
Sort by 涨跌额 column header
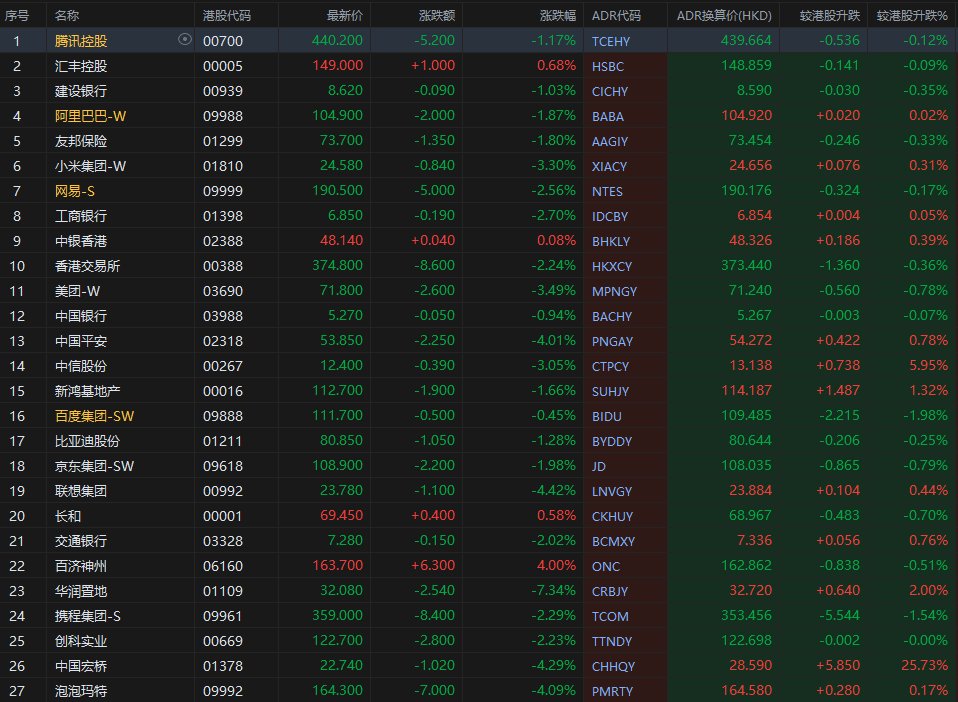coord(437,15)
